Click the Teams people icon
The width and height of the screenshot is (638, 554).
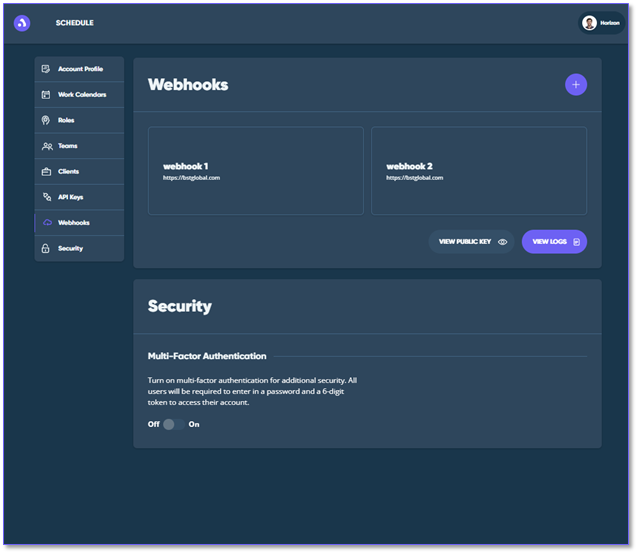coord(46,146)
